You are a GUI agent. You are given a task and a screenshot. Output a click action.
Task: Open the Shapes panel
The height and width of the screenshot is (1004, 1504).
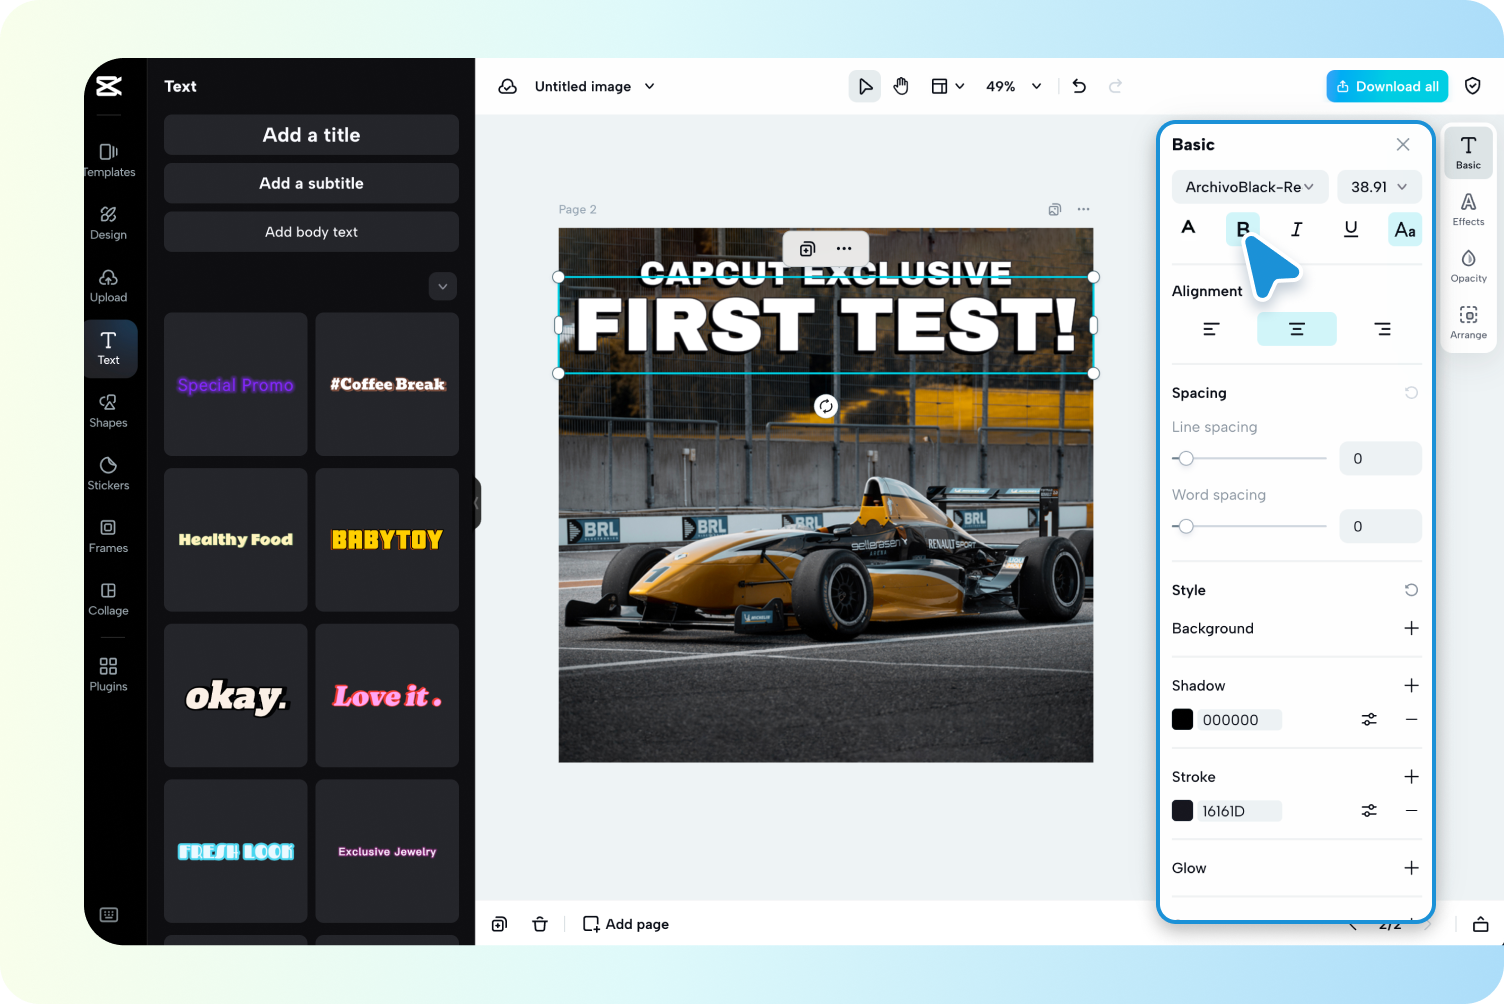[108, 410]
